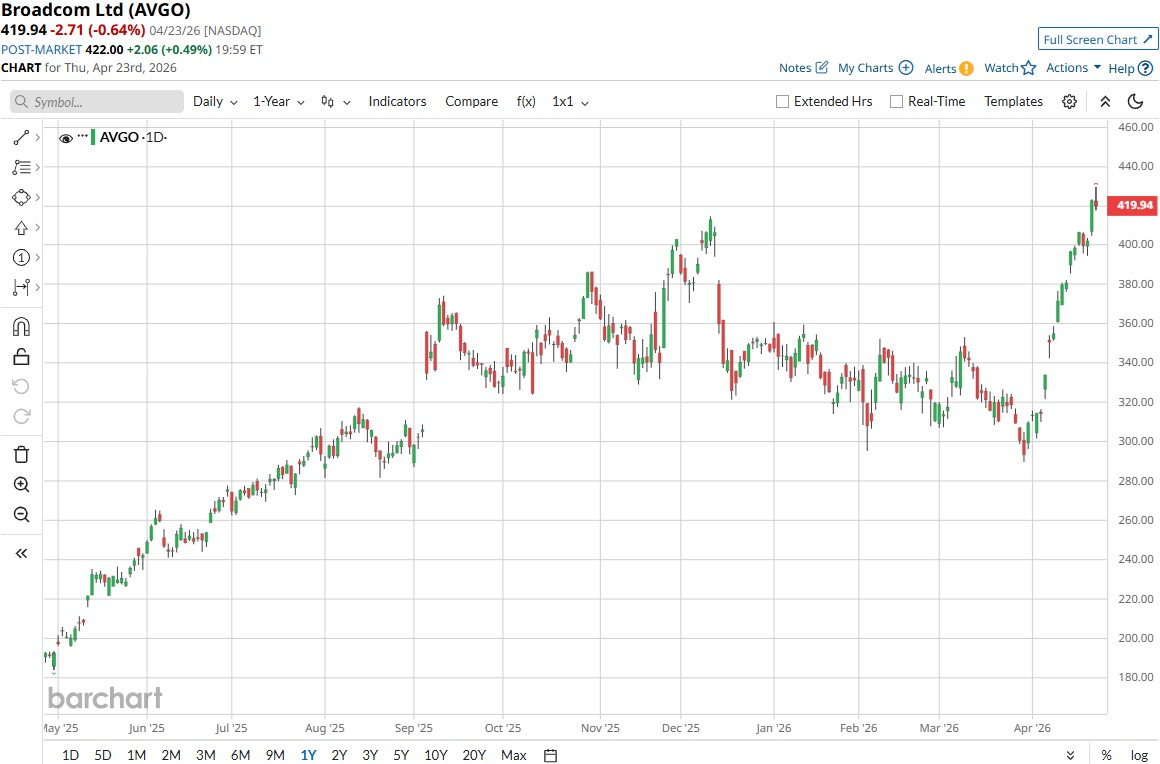The height and width of the screenshot is (764, 1160).
Task: Toggle log scale
Action: point(1139,755)
